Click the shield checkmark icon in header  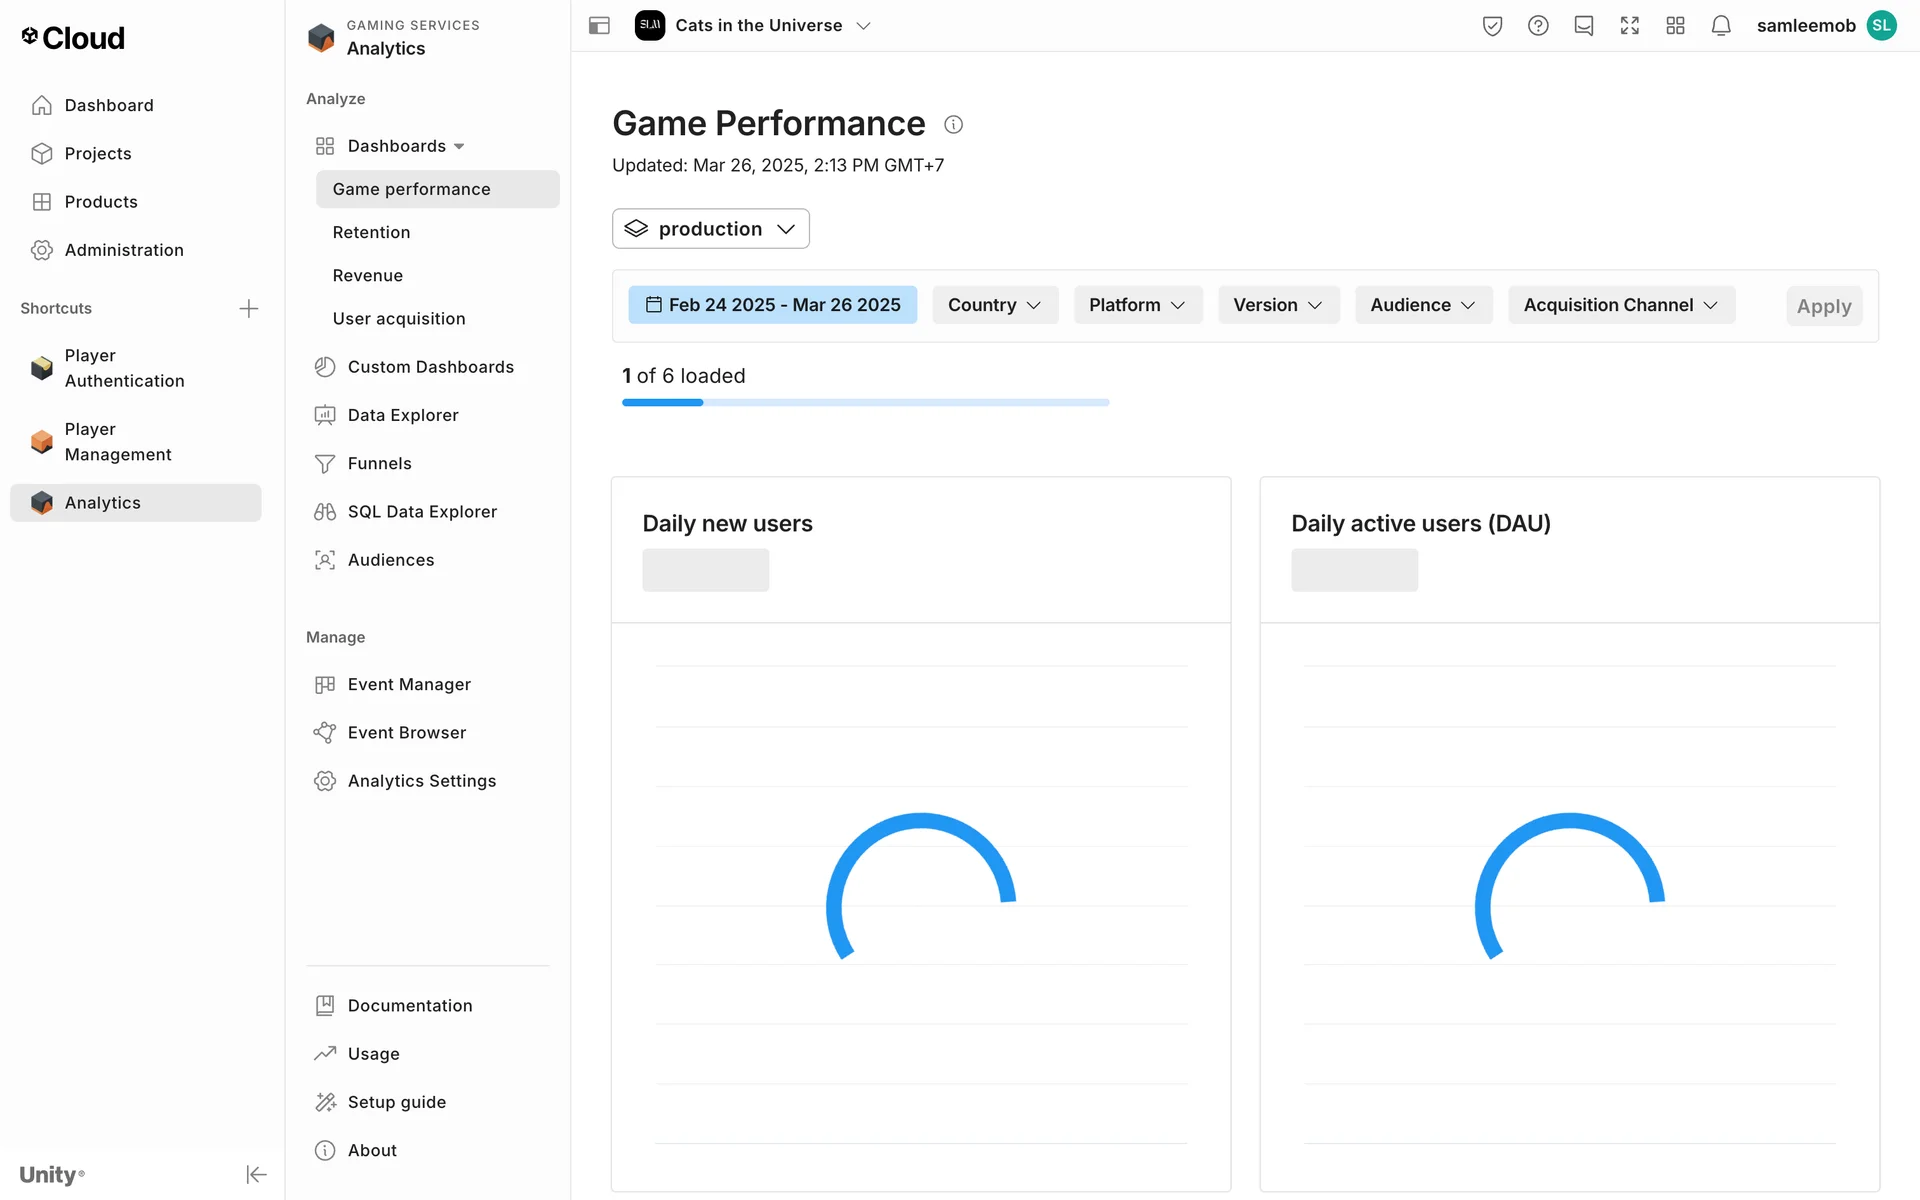tap(1492, 26)
